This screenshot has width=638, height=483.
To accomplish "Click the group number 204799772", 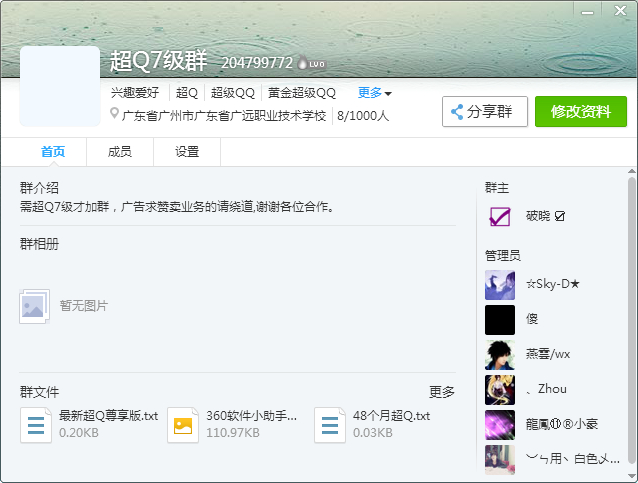I will [257, 63].
